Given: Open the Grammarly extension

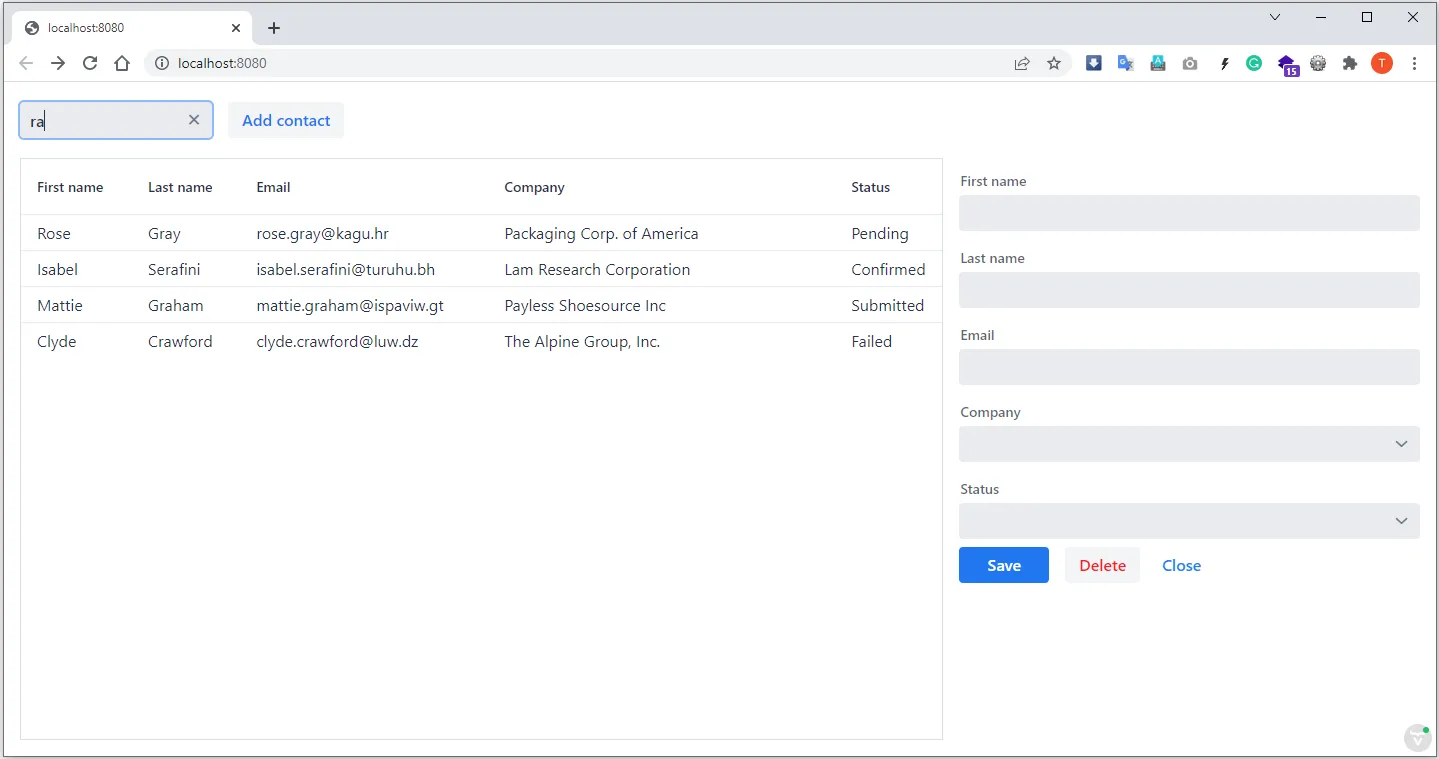Looking at the screenshot, I should (1254, 63).
